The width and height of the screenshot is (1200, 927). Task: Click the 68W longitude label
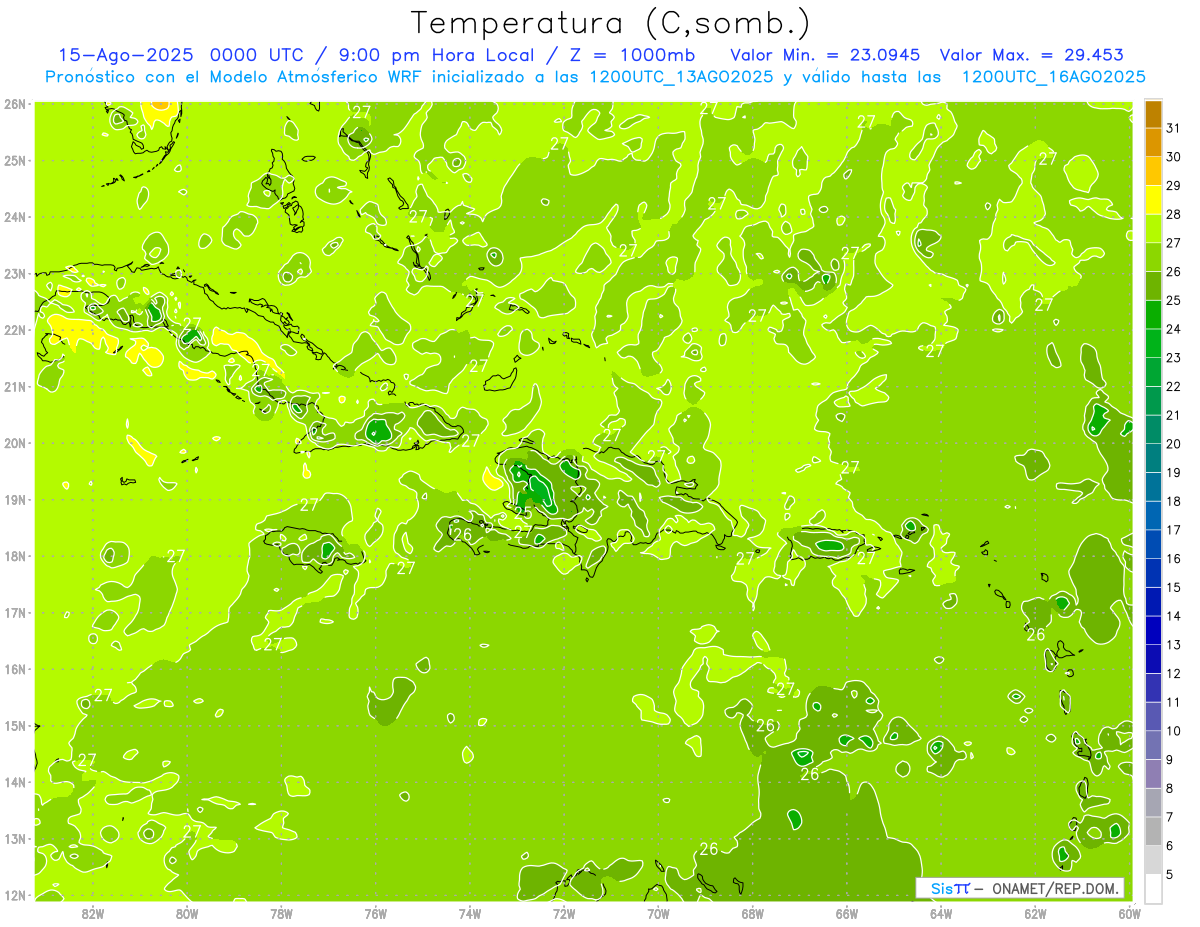[x=752, y=913]
